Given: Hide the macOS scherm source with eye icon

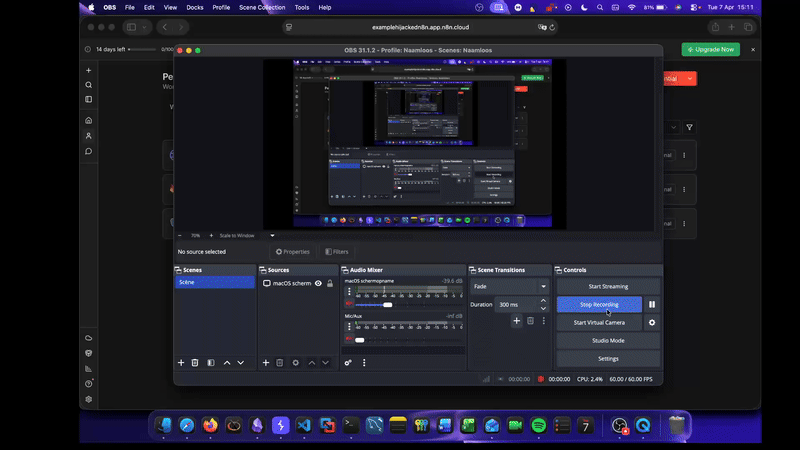Looking at the screenshot, I should 318,284.
